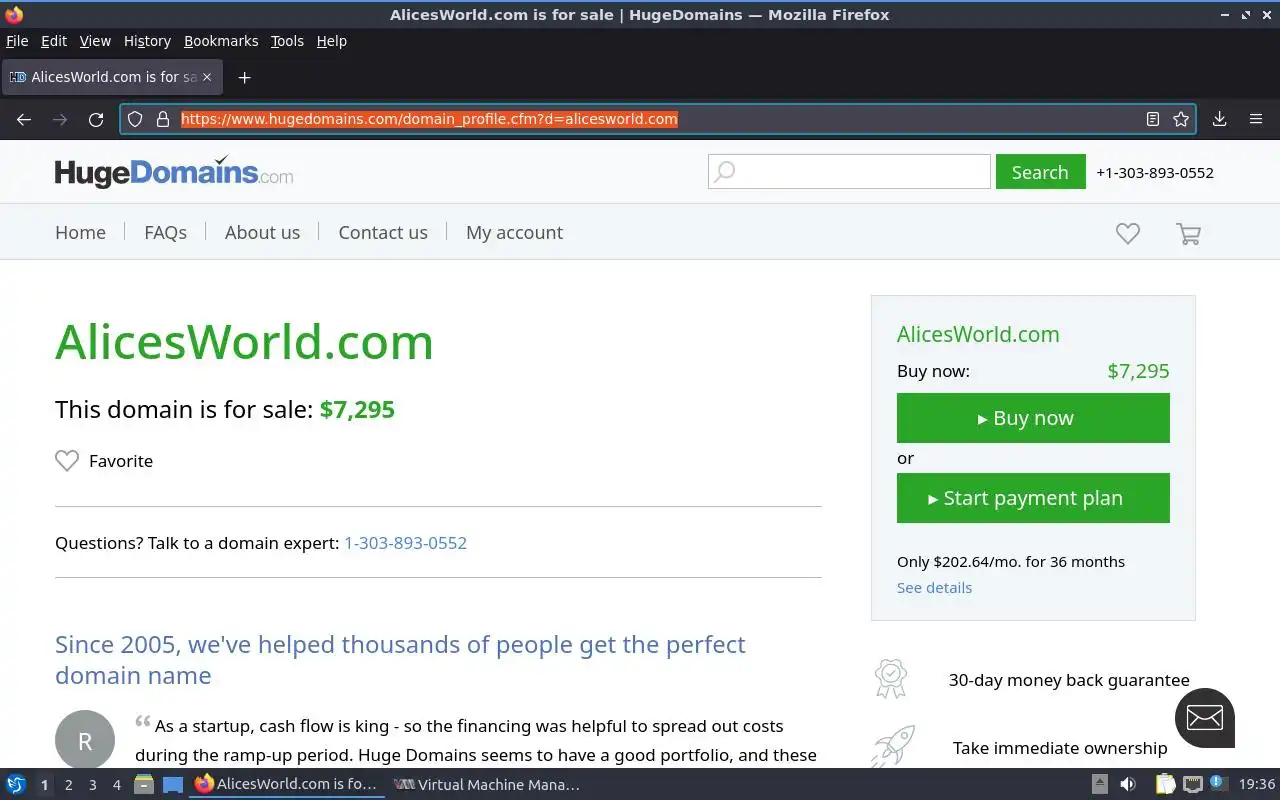
Task: Open the LXQt application menu launcher
Action: pos(16,785)
